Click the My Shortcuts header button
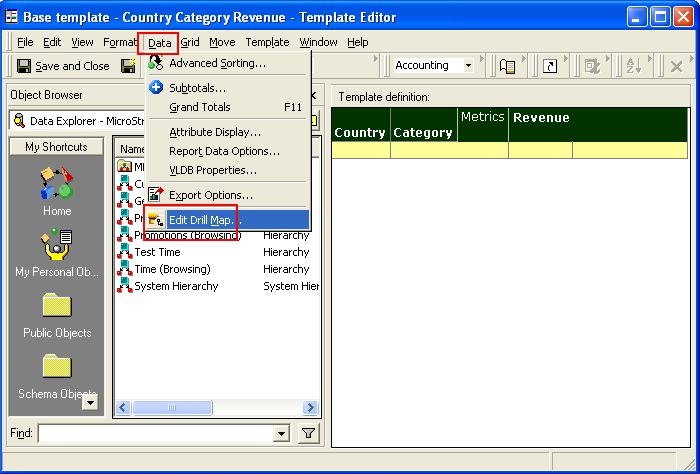Image resolution: width=700 pixels, height=474 pixels. [x=56, y=146]
